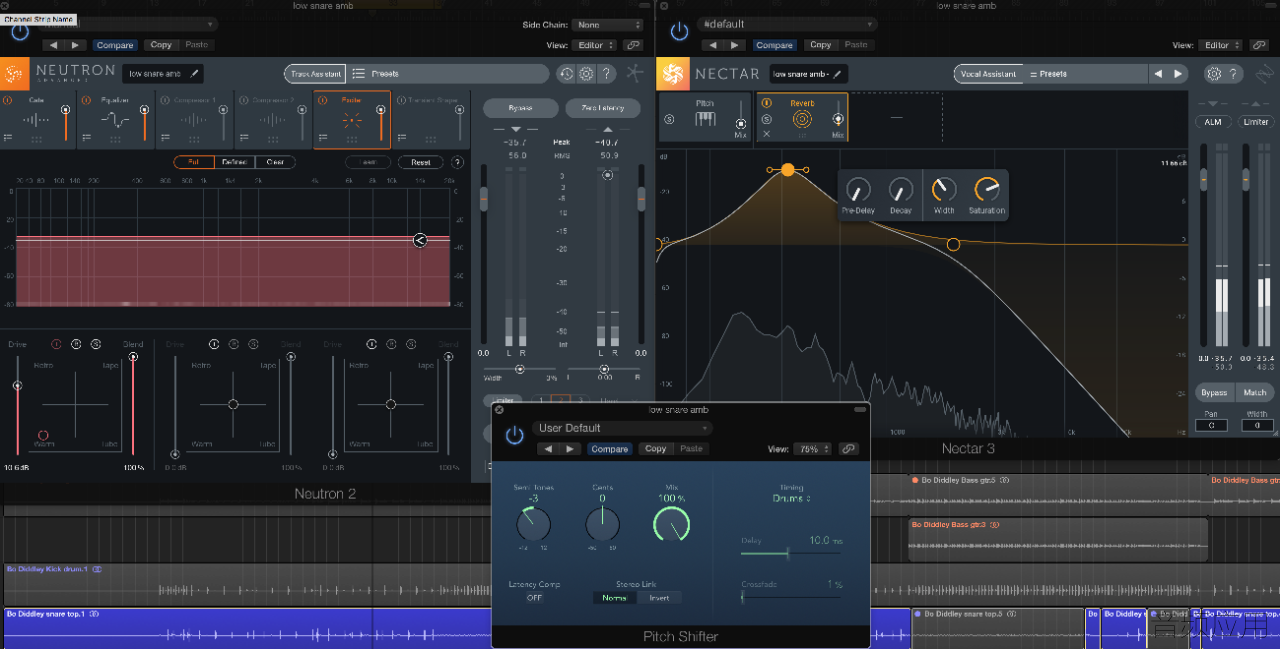Toggle power button in Nectar plugin header
This screenshot has width=1280, height=649.
pyautogui.click(x=679, y=31)
